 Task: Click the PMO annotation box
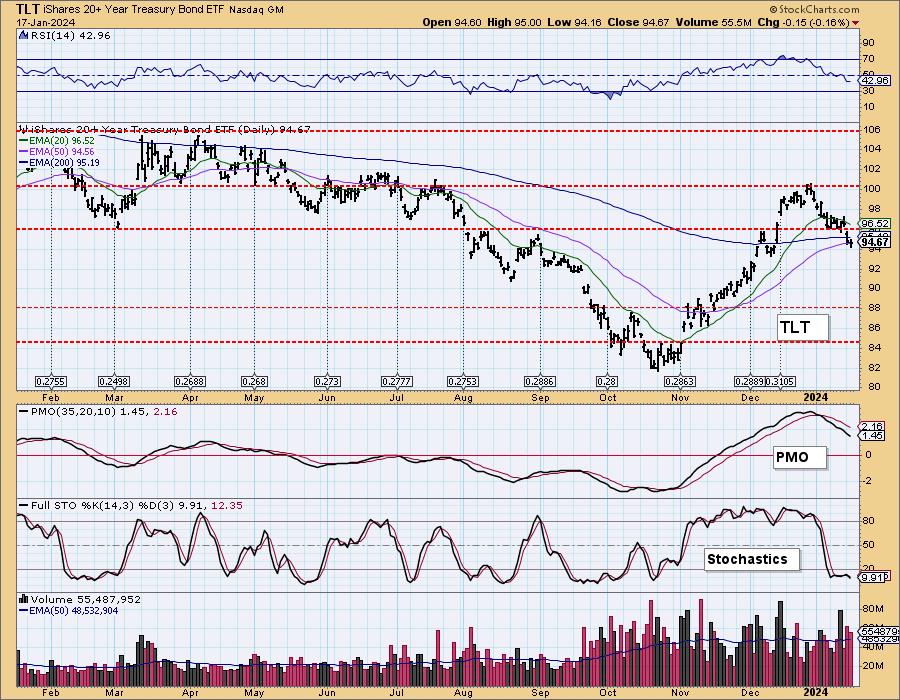click(800, 457)
